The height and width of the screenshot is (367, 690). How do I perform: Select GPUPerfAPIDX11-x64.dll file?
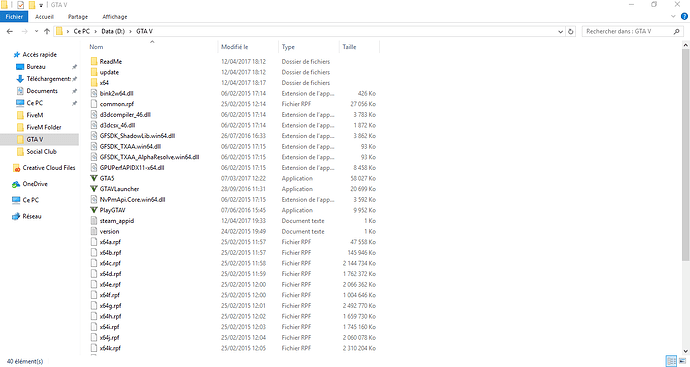tap(132, 168)
